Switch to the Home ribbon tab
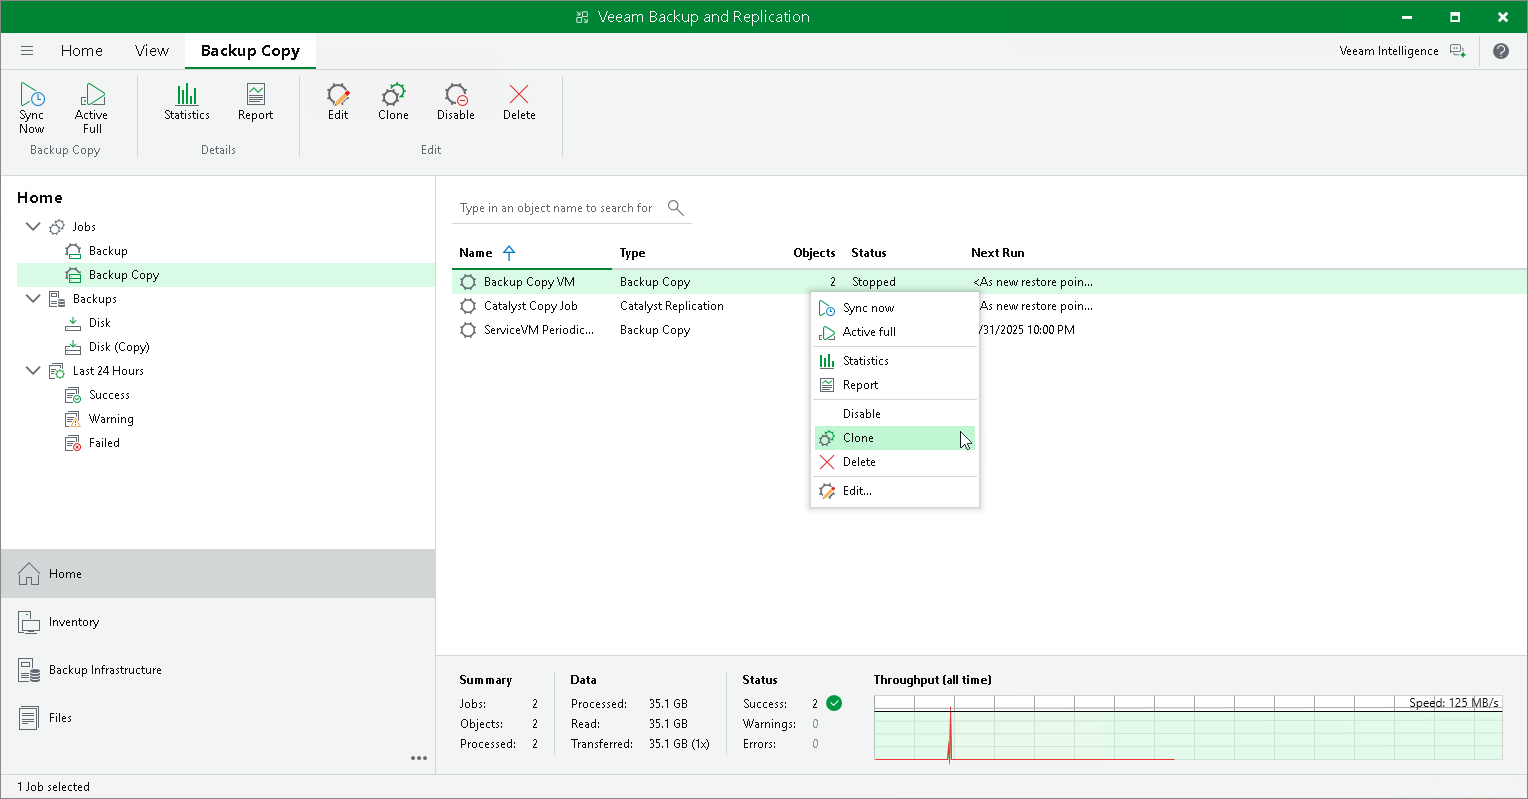This screenshot has height=799, width=1528. pyautogui.click(x=82, y=51)
